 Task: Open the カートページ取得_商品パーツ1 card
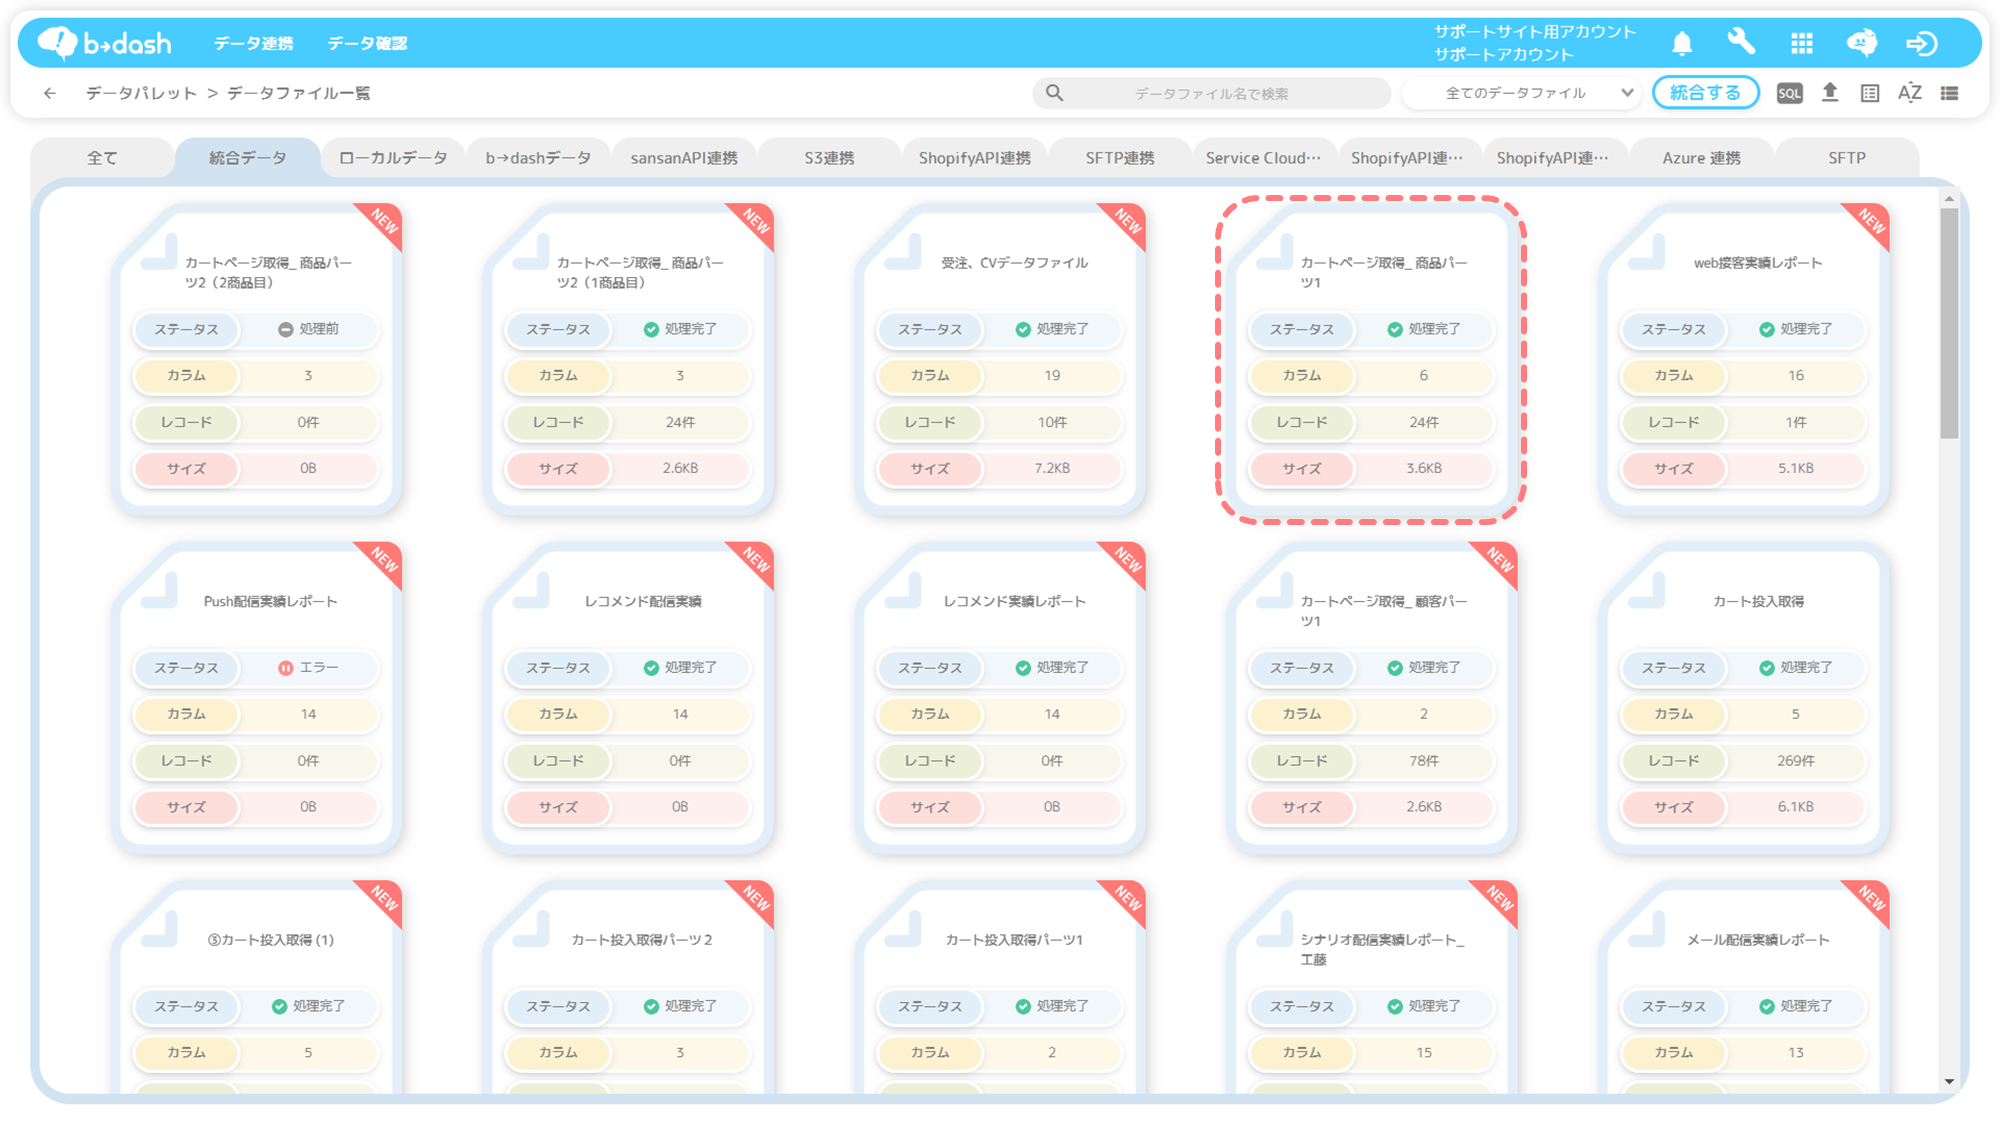[x=1371, y=360]
